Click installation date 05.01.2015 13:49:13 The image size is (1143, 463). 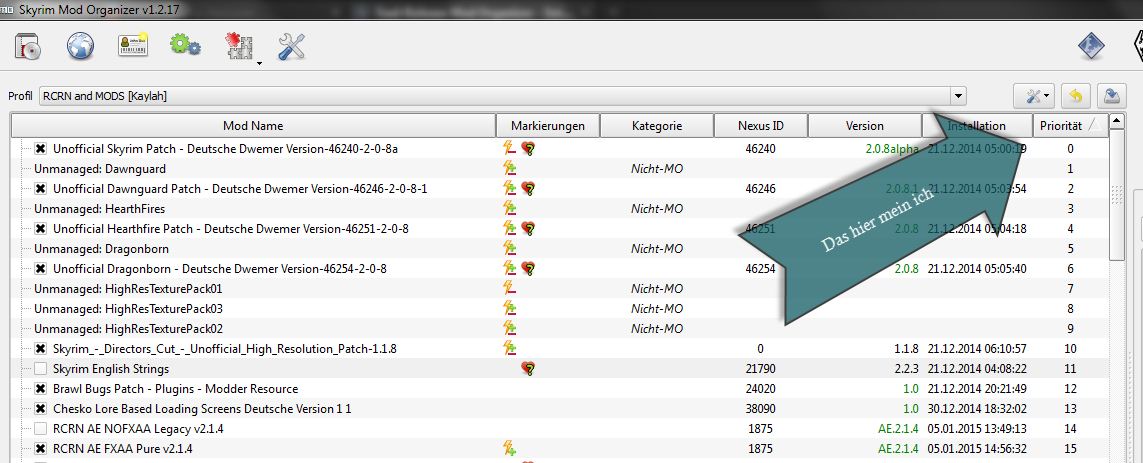[x=977, y=429]
